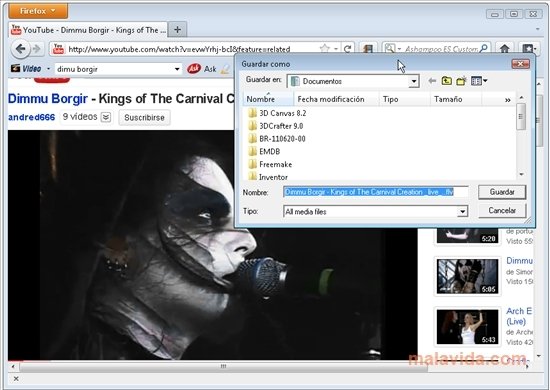Open the dimu borgir search dropdown
Viewport: 550px width, 390px height.
coord(177,69)
